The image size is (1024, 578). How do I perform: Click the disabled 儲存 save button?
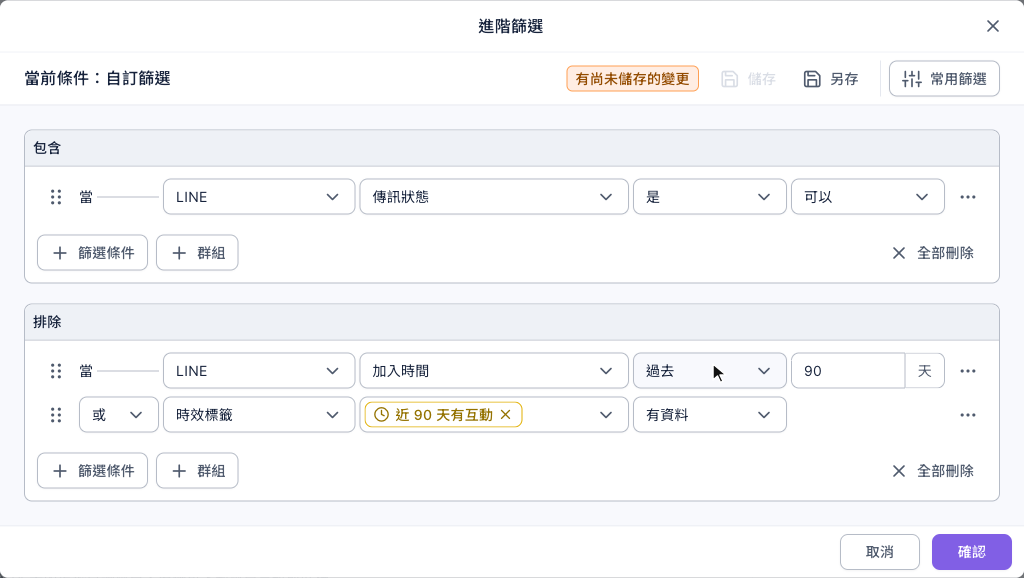tap(748, 79)
